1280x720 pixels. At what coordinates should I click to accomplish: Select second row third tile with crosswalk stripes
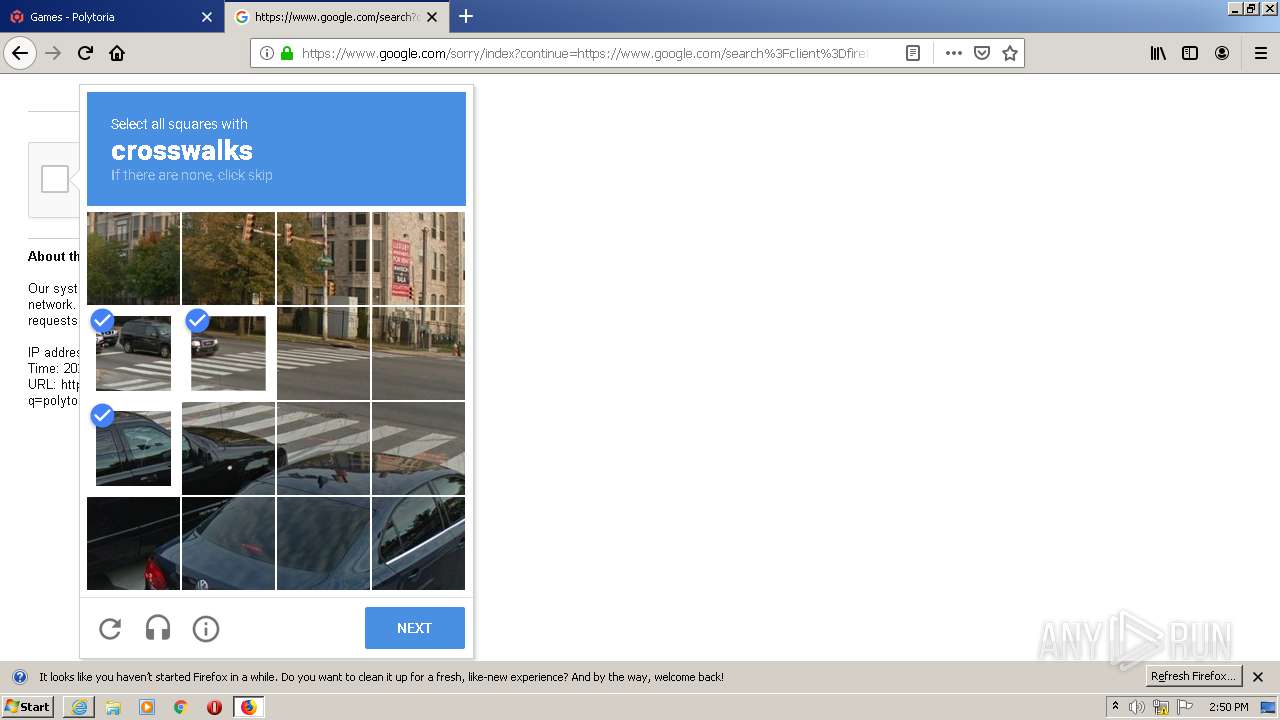[x=323, y=353]
